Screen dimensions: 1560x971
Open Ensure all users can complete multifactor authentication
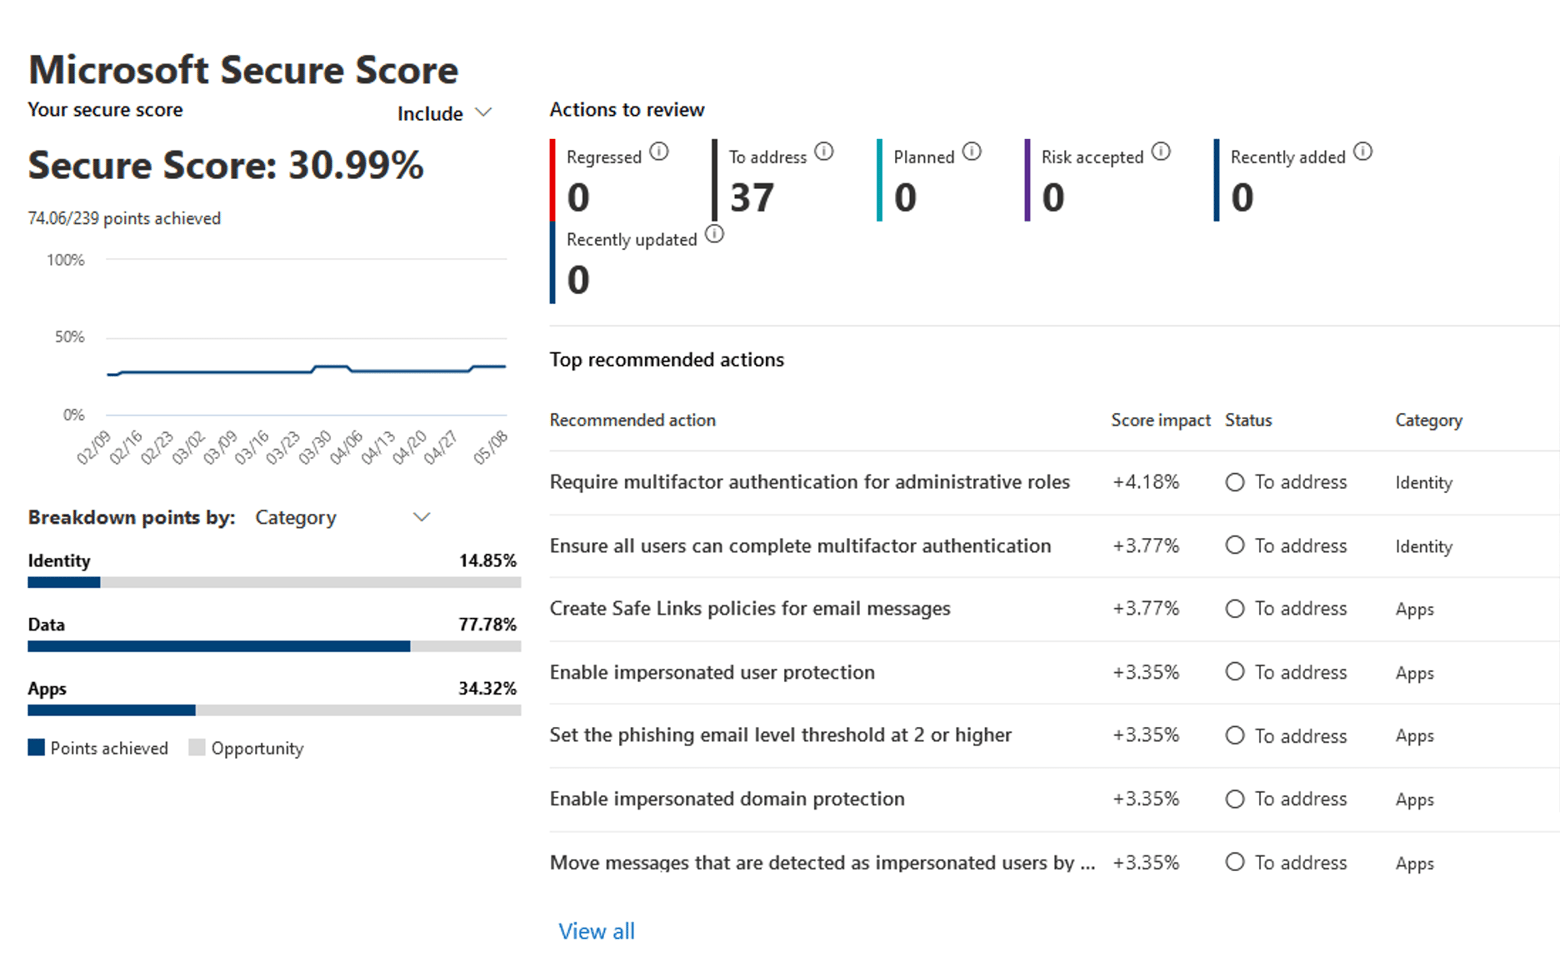799,546
